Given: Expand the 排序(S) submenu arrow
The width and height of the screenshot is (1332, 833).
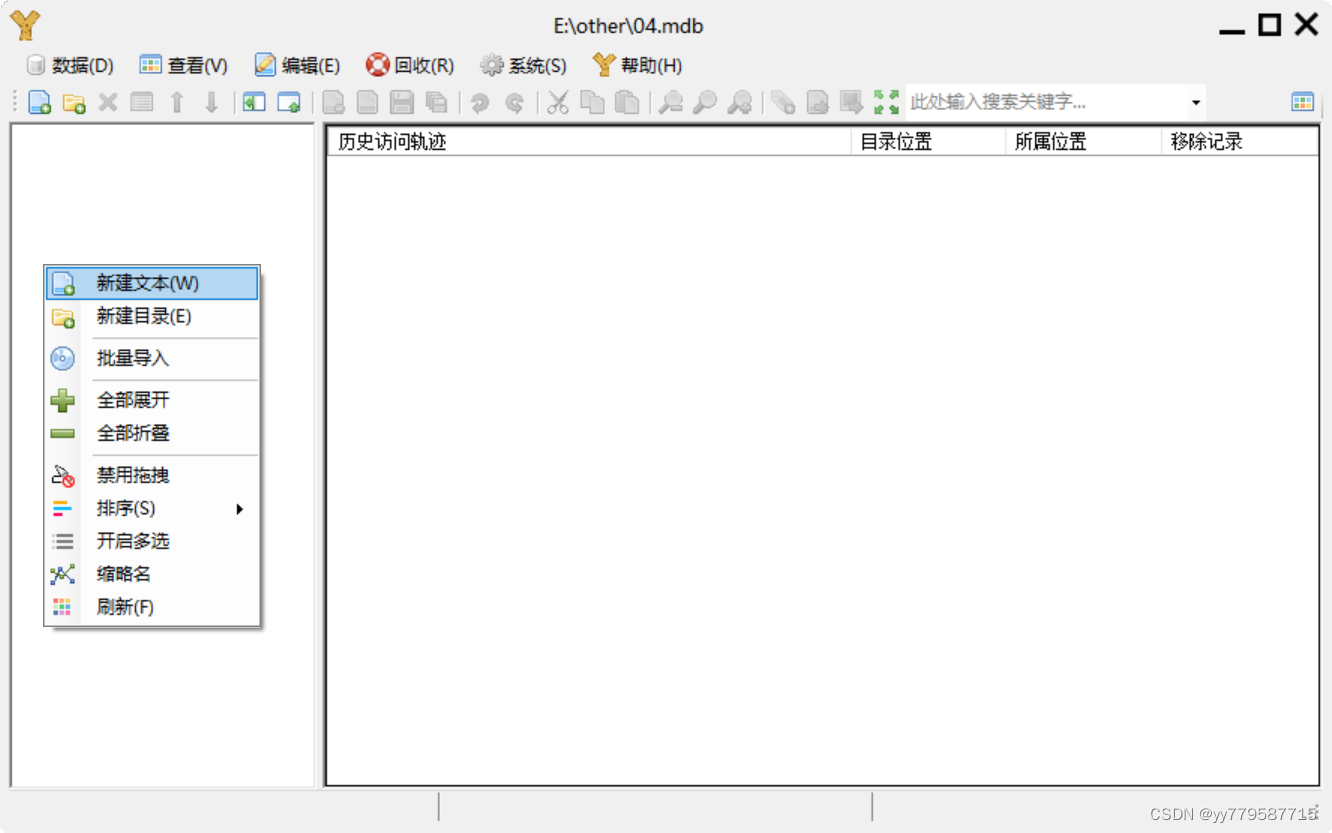Looking at the screenshot, I should [x=240, y=509].
